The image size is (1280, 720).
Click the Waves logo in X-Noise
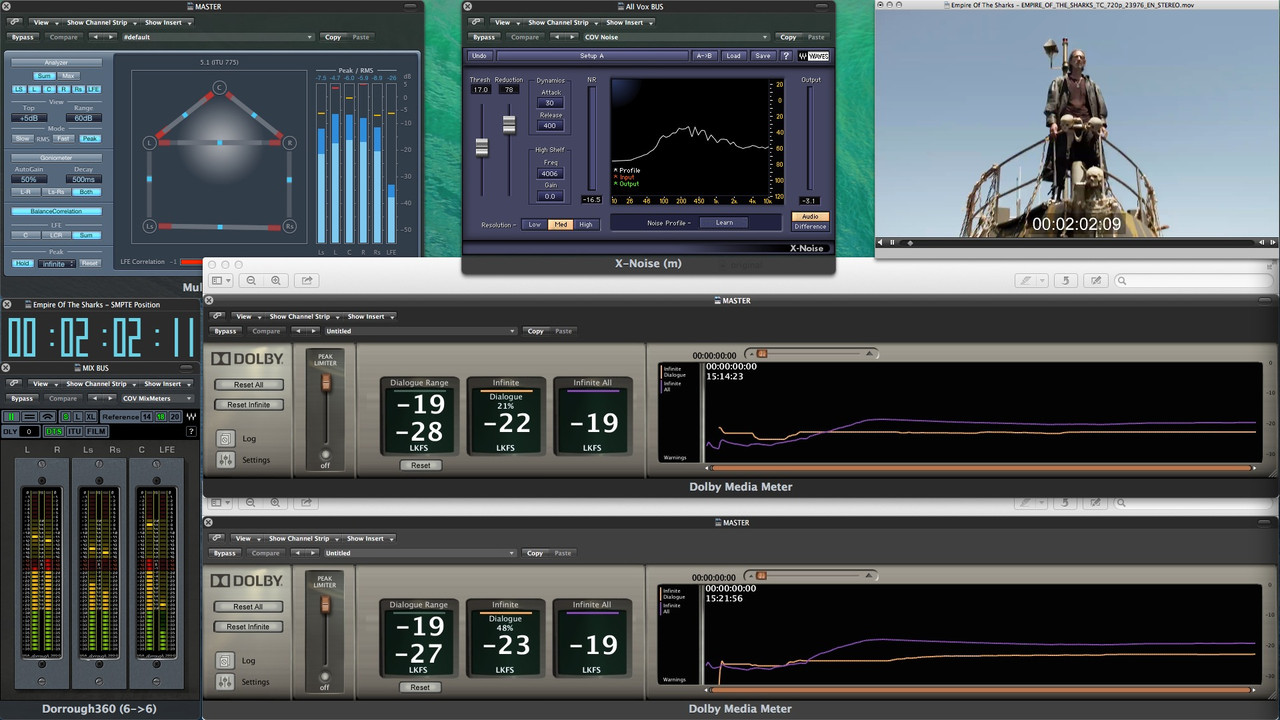(813, 56)
